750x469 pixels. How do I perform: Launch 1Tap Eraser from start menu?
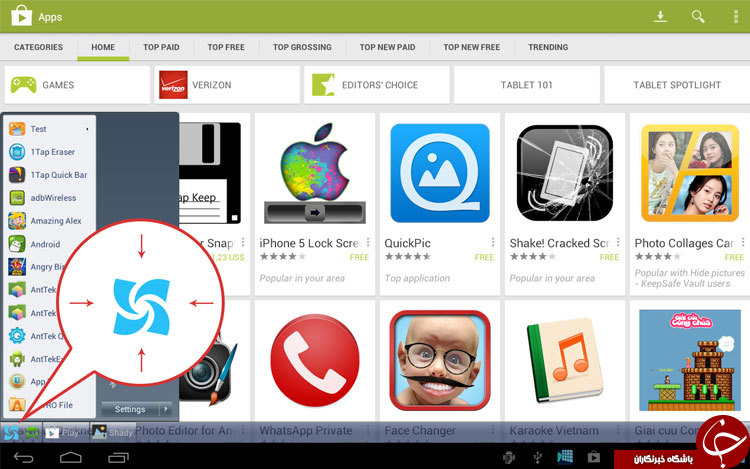click(x=49, y=152)
